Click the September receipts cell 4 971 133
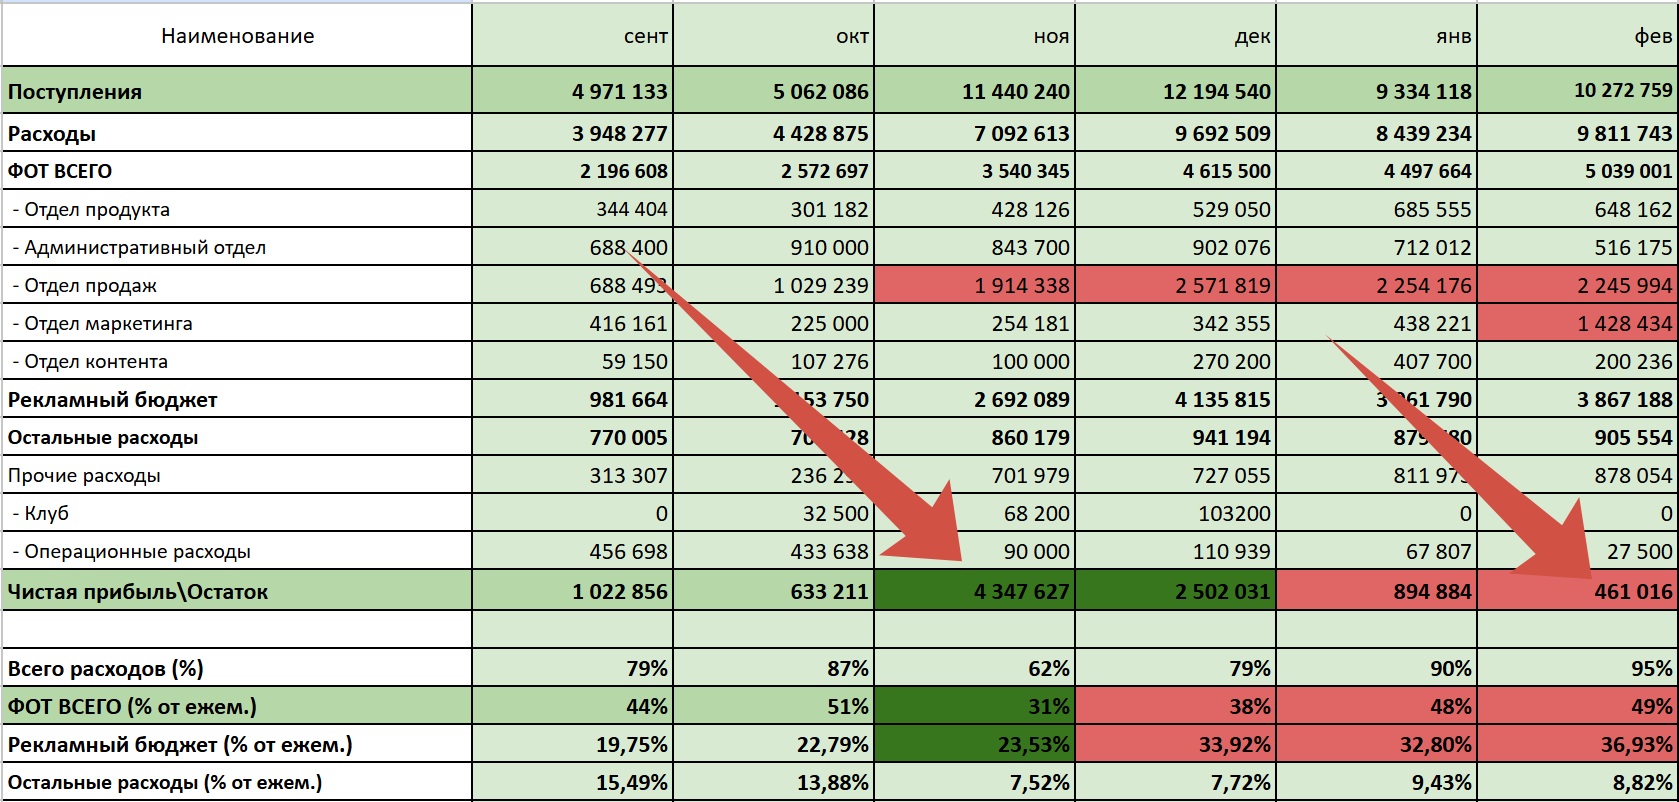 click(x=573, y=91)
